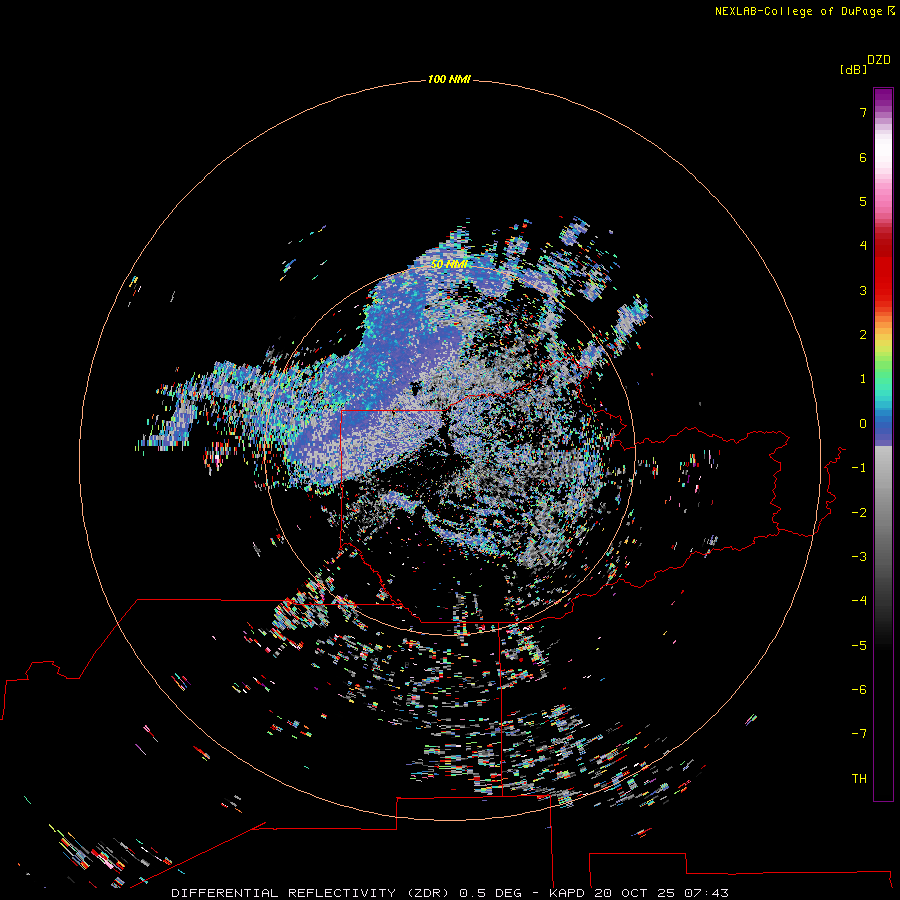
Task: Click the legend value -6 label
Action: [859, 690]
